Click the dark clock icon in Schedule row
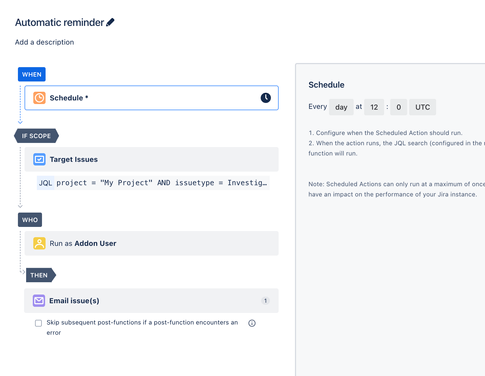Screen dimensions: 485x376 (x=266, y=98)
